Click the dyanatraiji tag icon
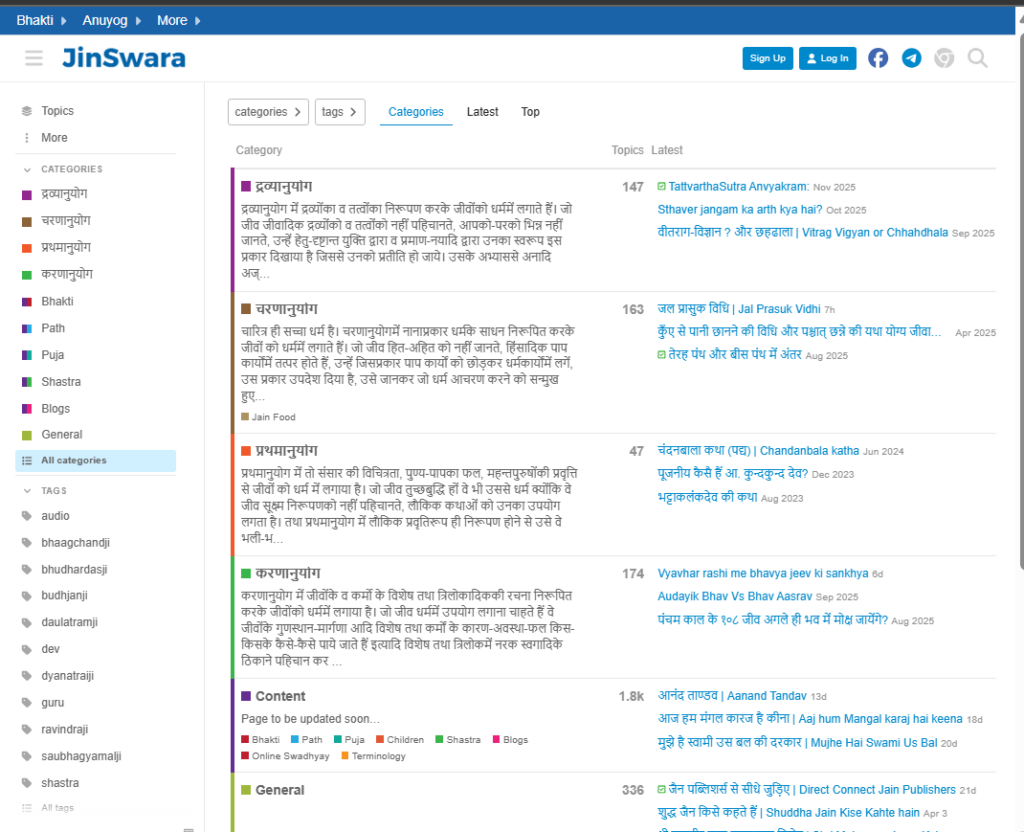Screen dimensions: 1024x832 click(27, 676)
